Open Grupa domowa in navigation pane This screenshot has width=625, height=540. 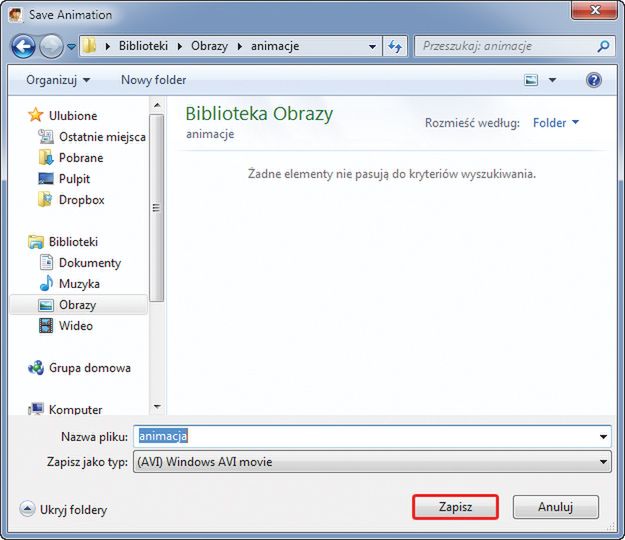(x=90, y=368)
